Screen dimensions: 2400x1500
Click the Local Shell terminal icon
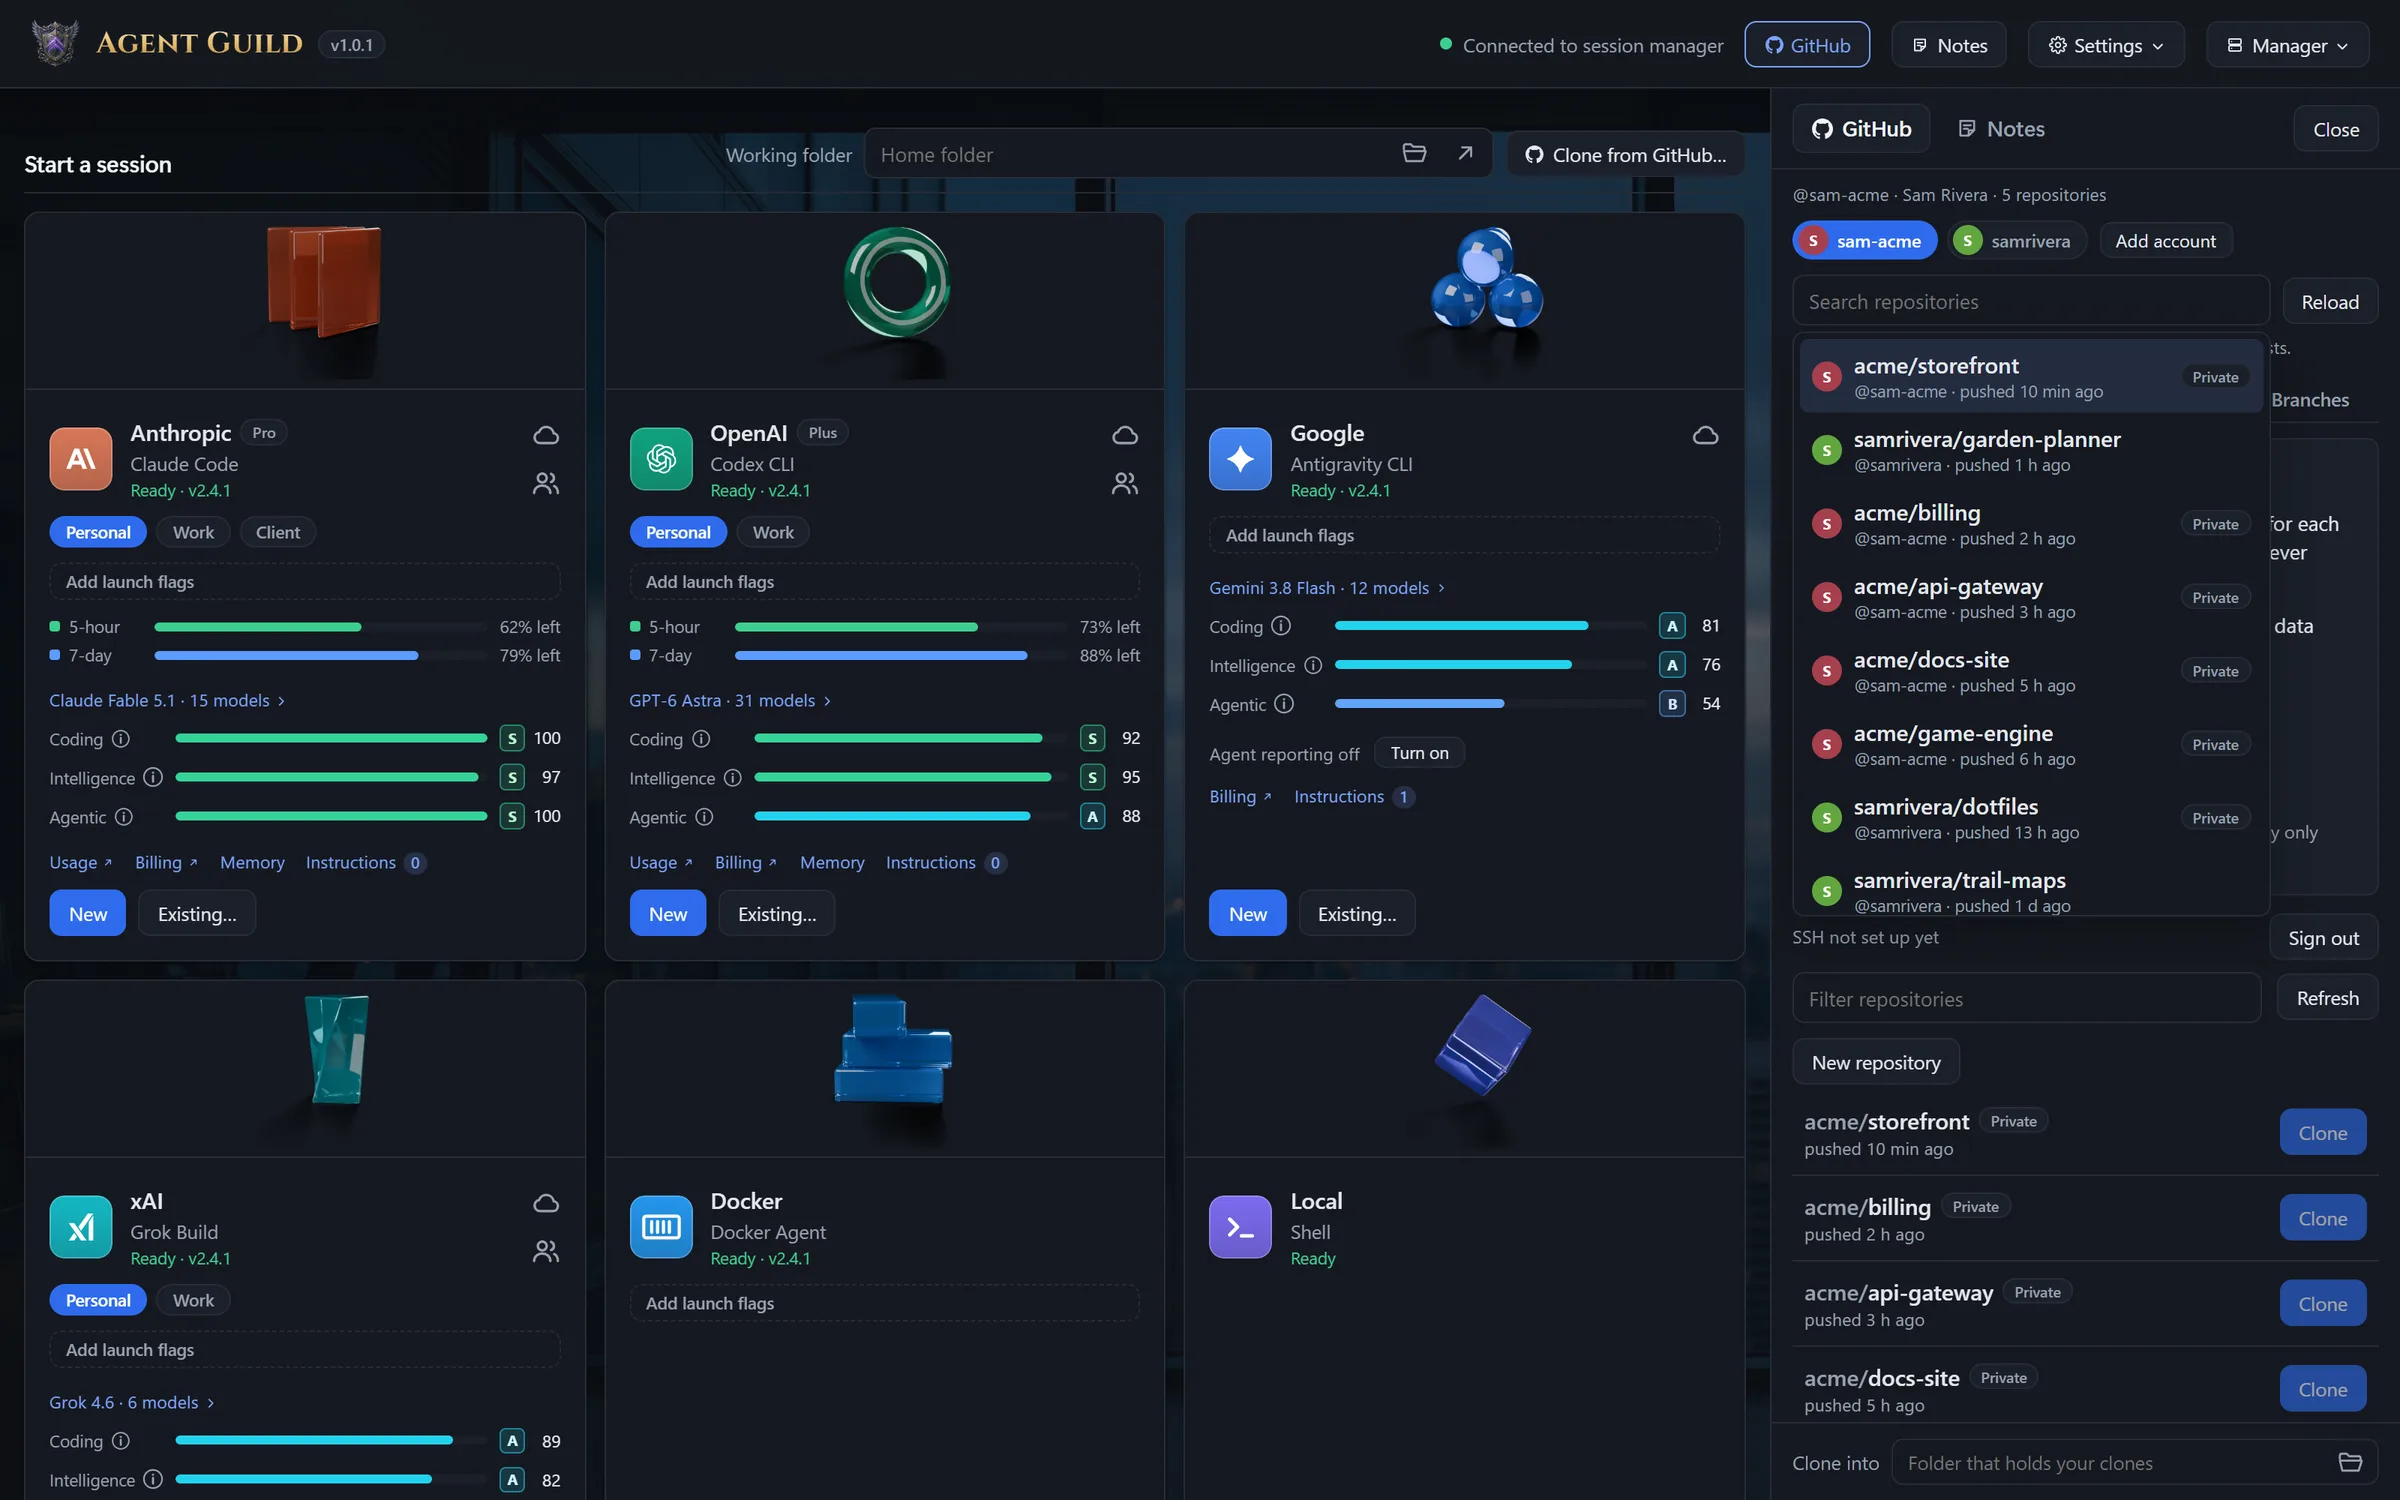[x=1240, y=1227]
